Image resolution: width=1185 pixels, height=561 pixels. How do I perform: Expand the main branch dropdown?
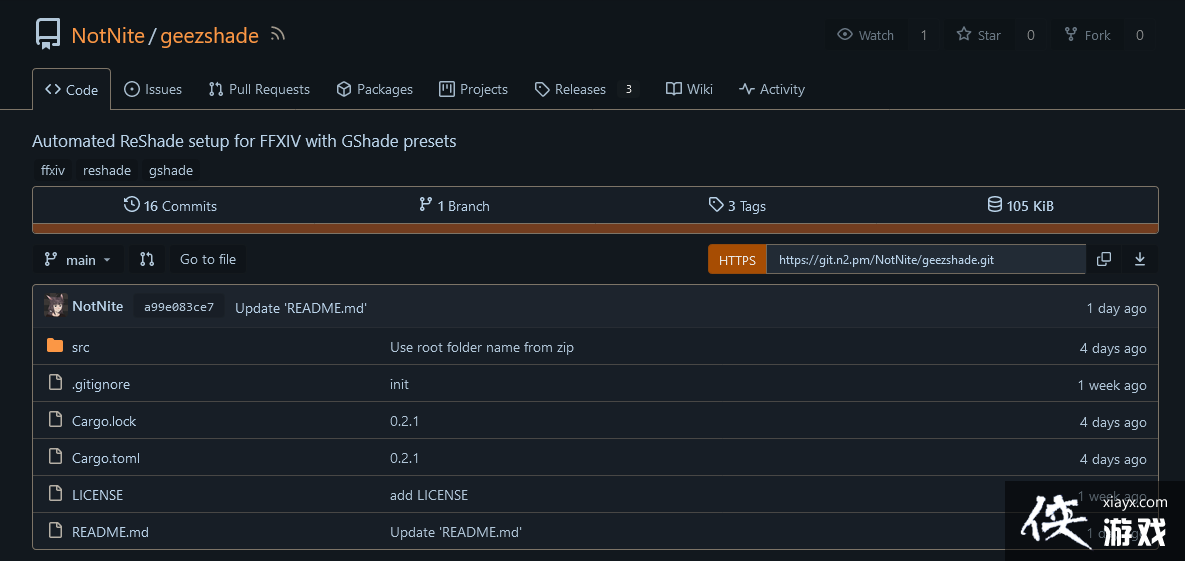(78, 259)
